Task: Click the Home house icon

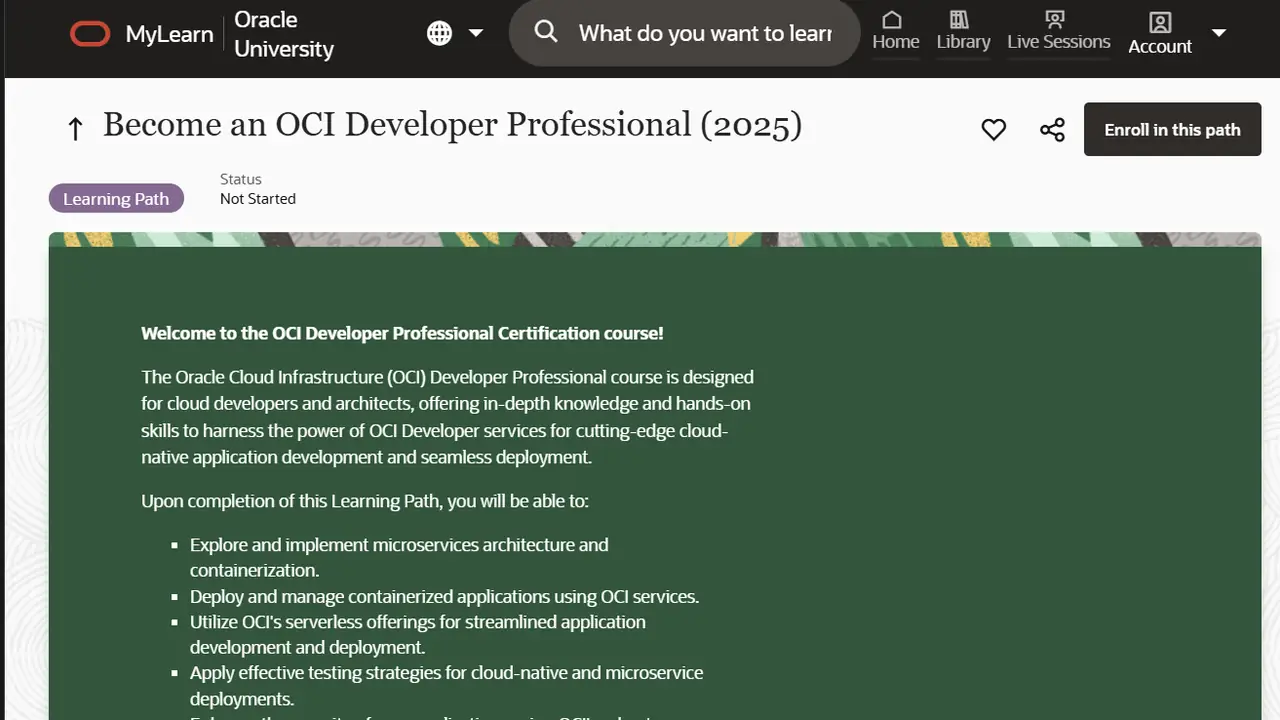Action: [x=892, y=20]
